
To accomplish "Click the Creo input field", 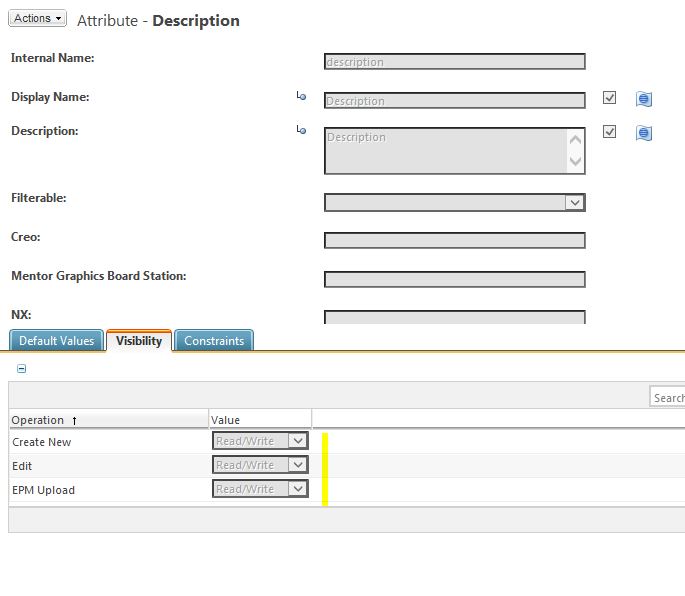I will (454, 240).
